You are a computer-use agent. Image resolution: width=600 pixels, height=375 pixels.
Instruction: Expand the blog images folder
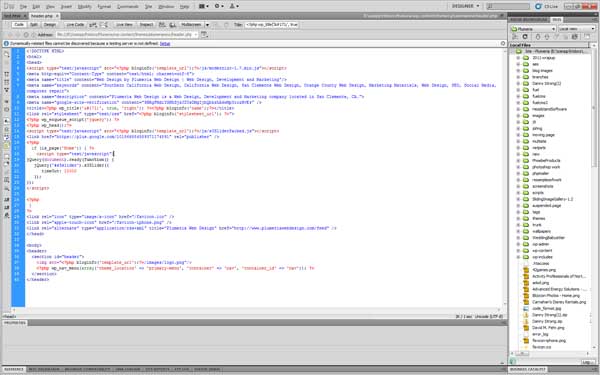click(x=518, y=71)
